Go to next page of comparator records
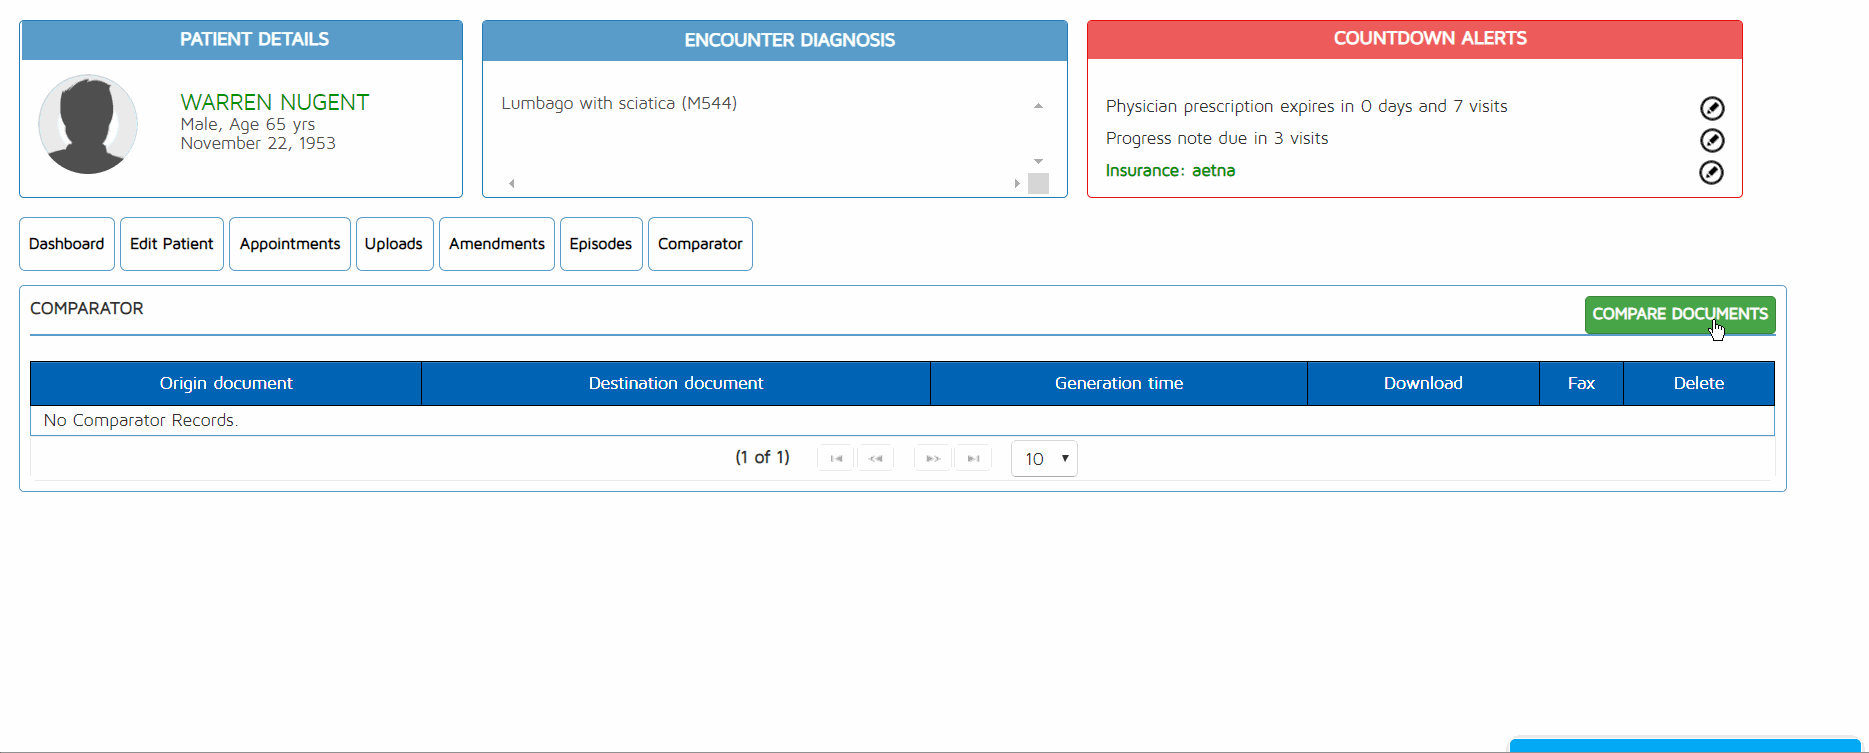The image size is (1869, 753). [932, 458]
